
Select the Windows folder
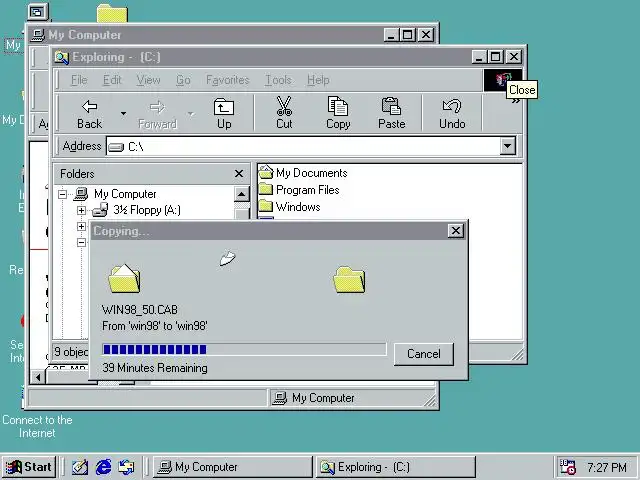(289, 207)
